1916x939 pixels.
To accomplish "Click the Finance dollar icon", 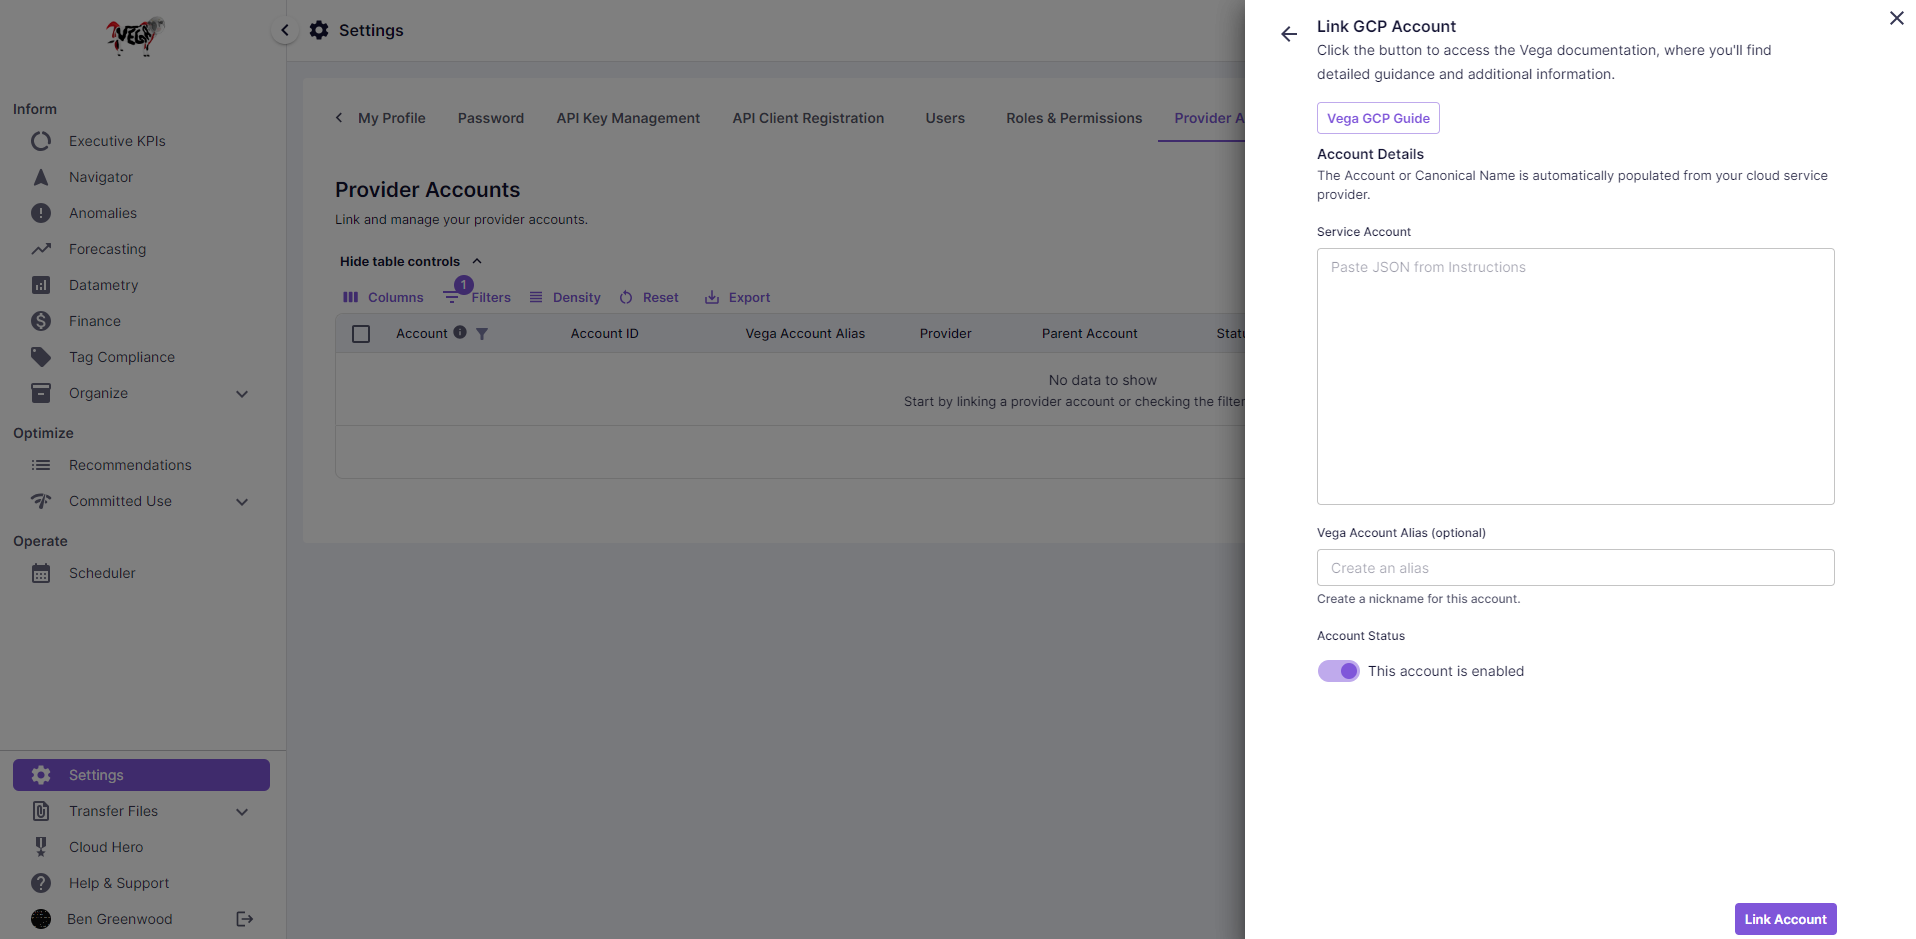I will (x=41, y=321).
